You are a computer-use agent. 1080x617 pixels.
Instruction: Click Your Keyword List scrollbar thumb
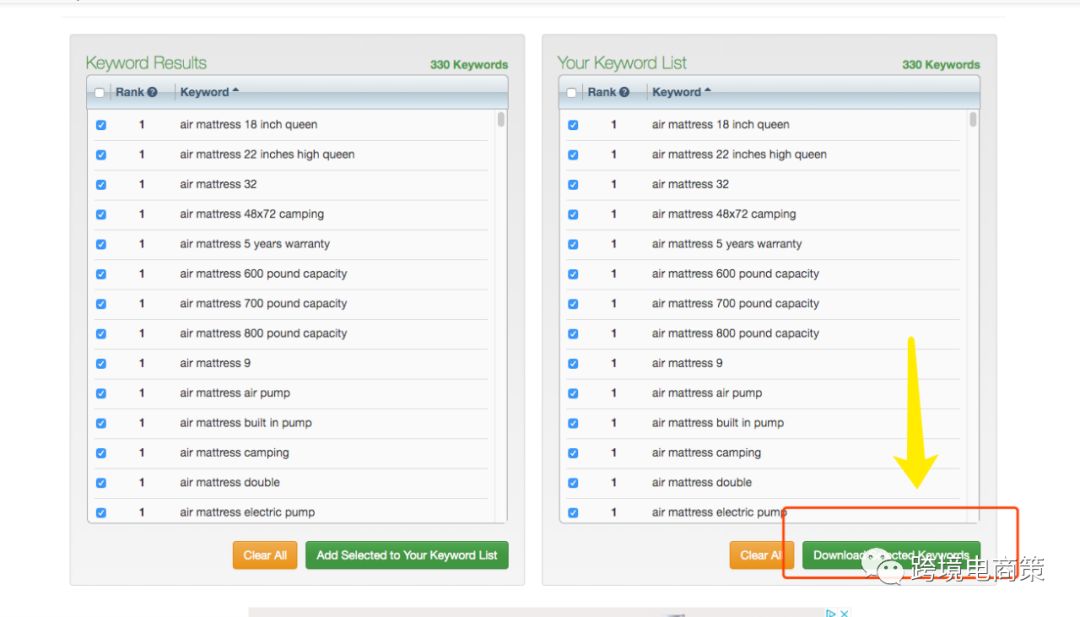click(x=973, y=120)
